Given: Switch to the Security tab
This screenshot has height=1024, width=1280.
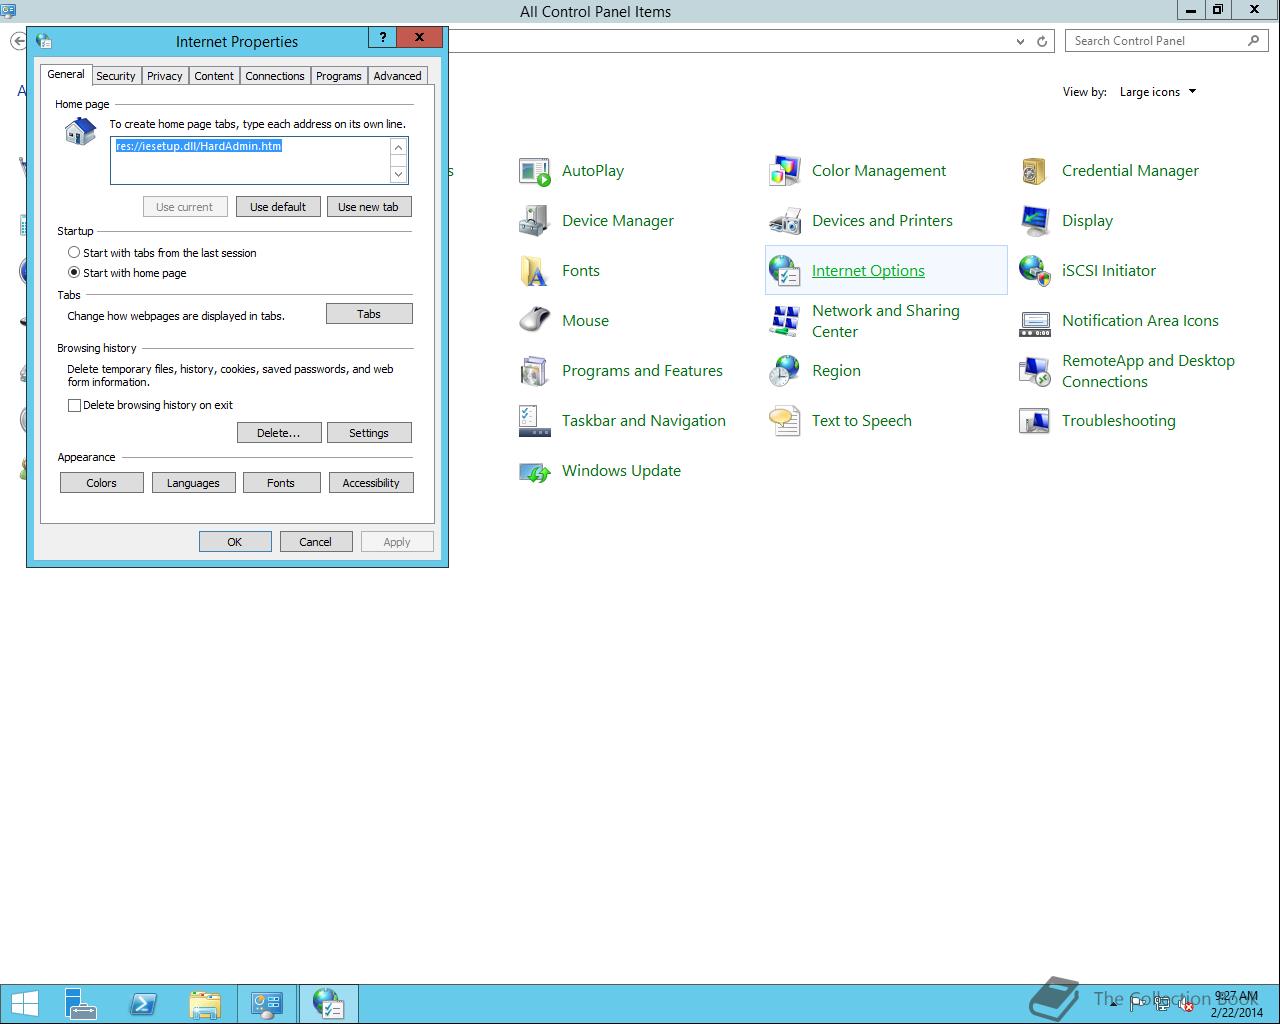Looking at the screenshot, I should [116, 76].
